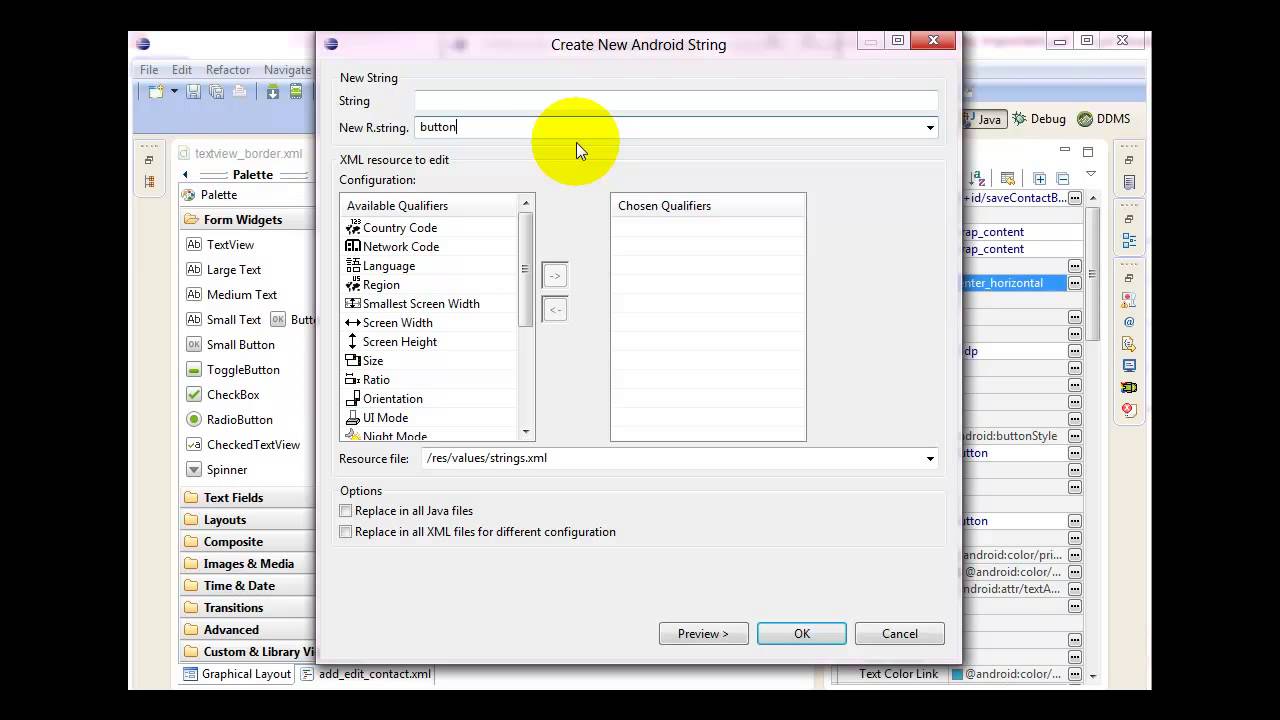Pick the CheckedTextView widget in Palette
The image size is (1280, 720).
click(x=243, y=445)
